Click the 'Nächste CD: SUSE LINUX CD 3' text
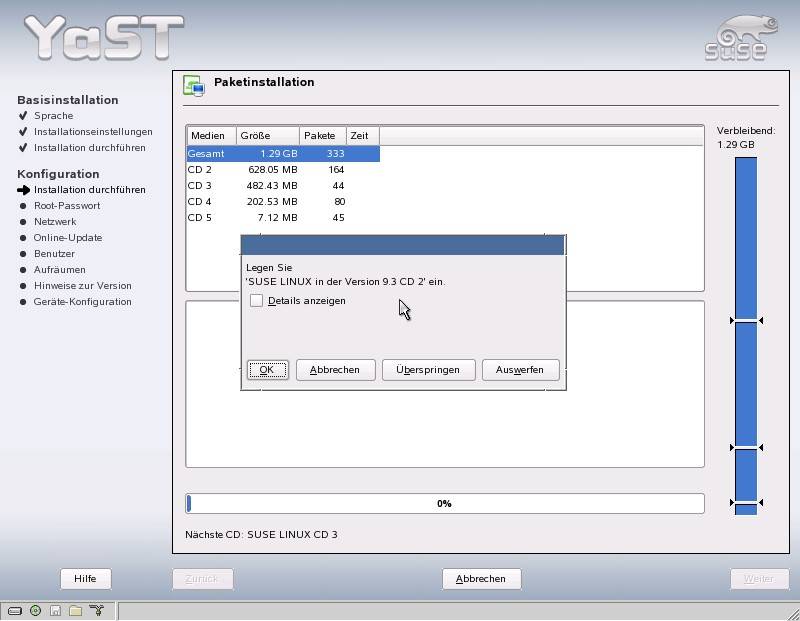 coord(261,535)
